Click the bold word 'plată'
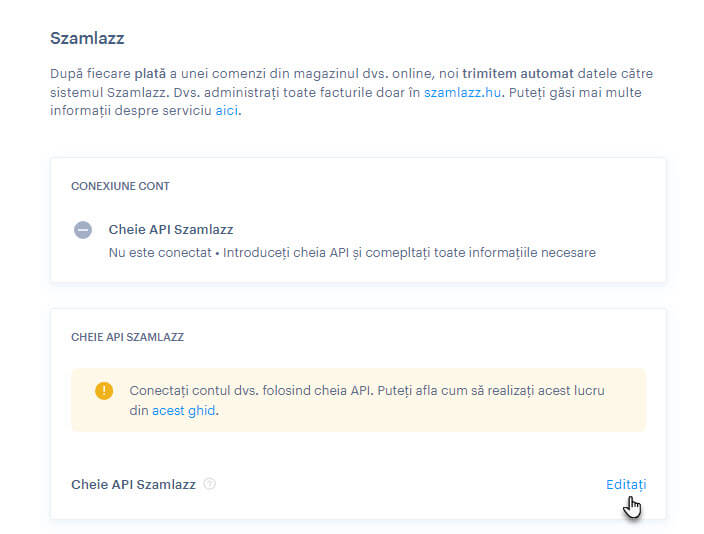The image size is (704, 534). click(x=150, y=74)
